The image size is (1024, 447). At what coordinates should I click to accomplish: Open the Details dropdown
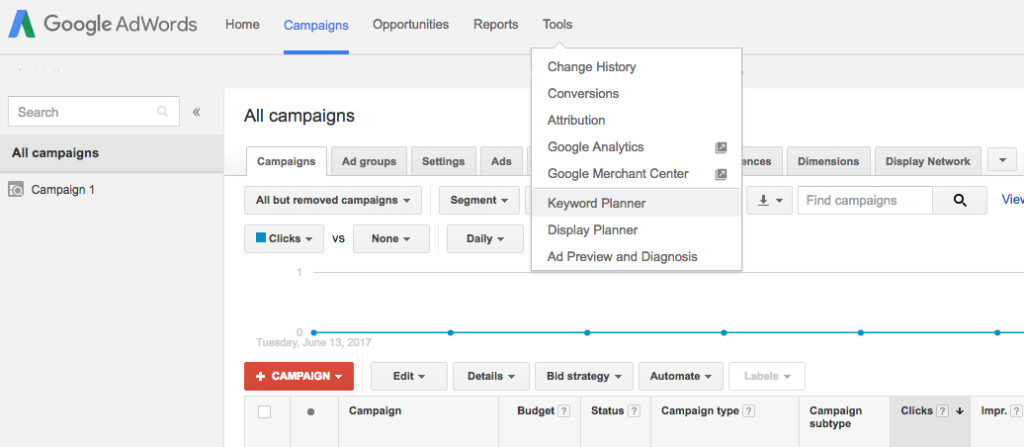490,376
